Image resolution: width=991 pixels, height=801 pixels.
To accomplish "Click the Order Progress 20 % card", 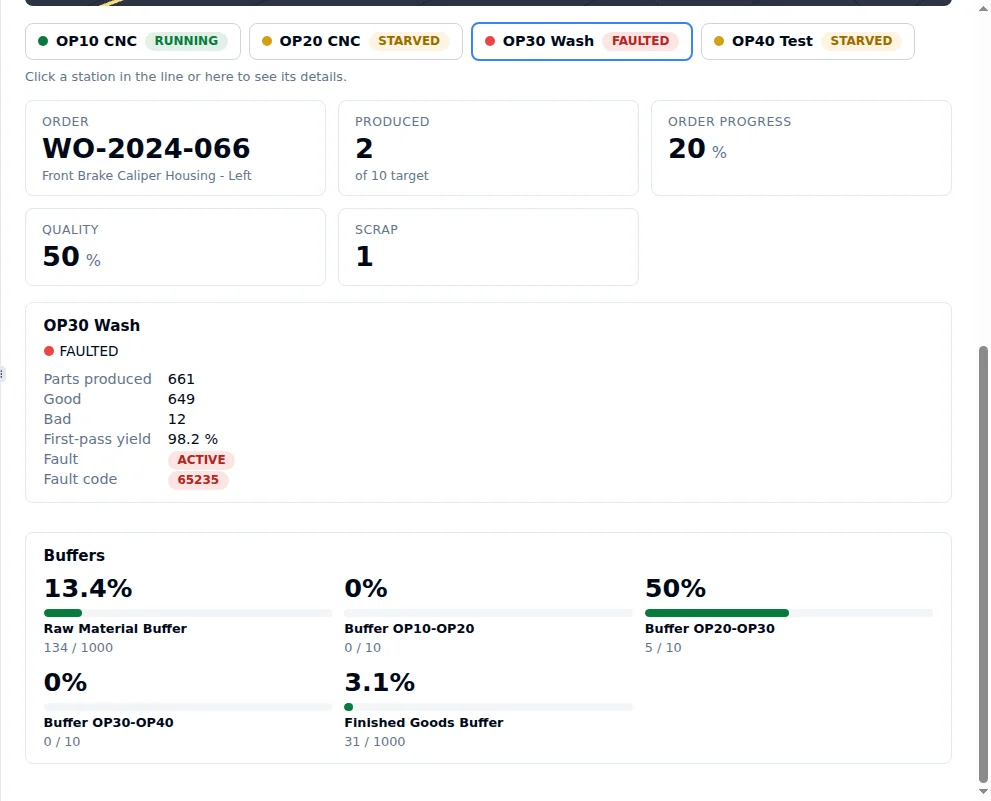I will (x=801, y=148).
